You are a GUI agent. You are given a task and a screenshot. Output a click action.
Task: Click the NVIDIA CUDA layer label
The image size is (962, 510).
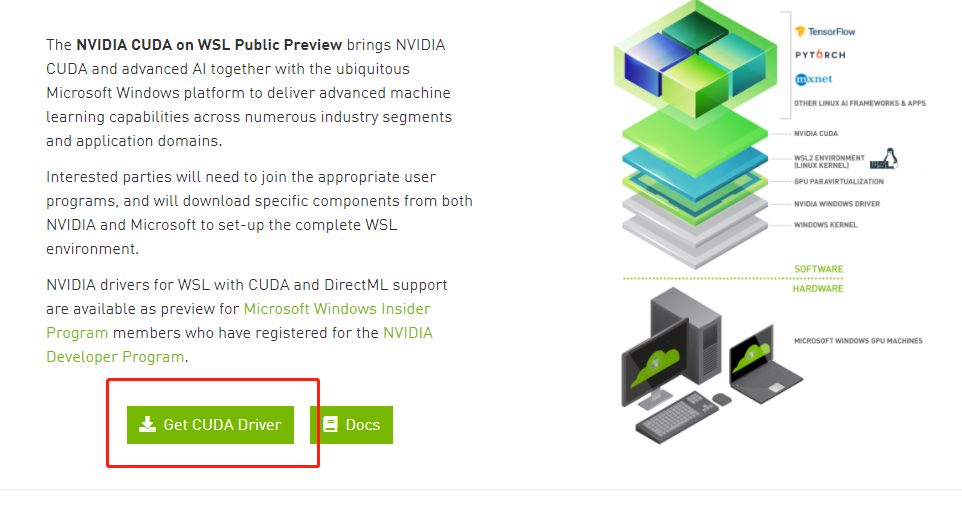pos(815,133)
